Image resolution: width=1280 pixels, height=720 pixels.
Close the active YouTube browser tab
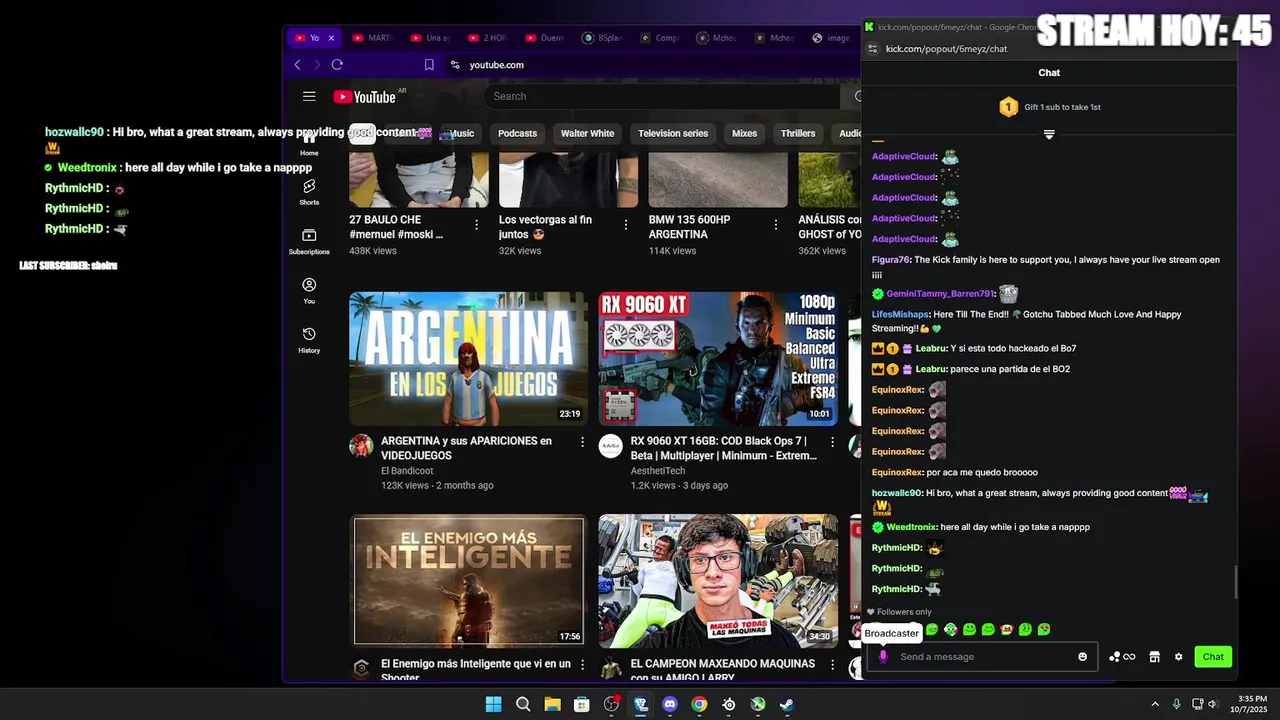[331, 38]
